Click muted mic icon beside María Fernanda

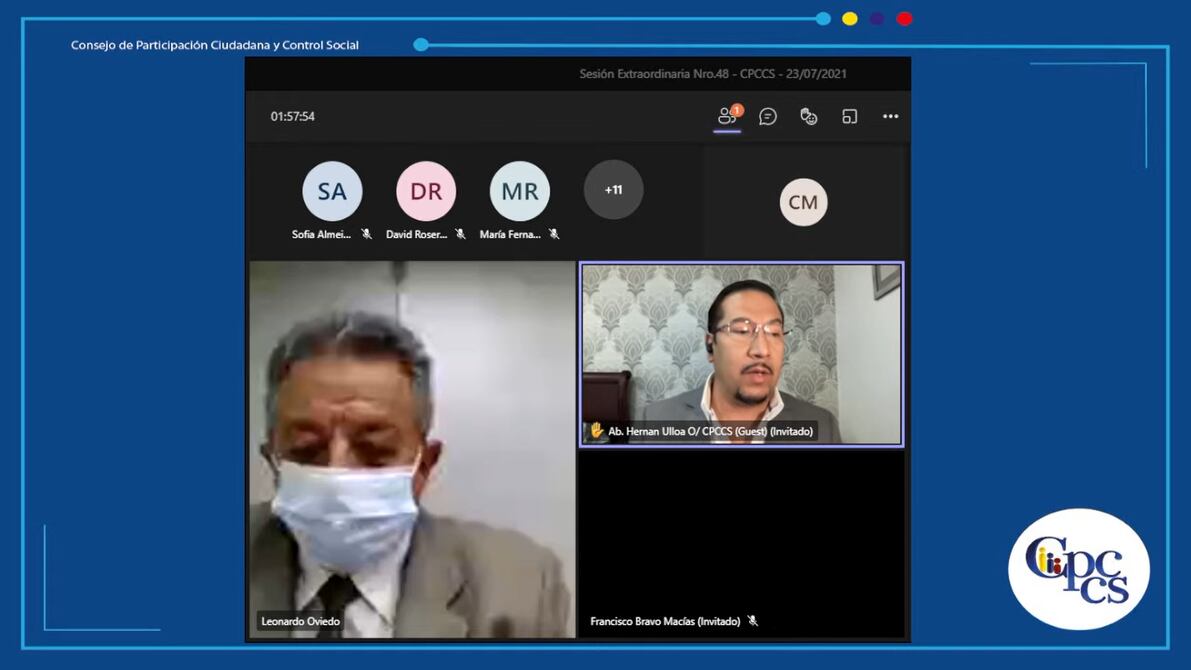554,234
